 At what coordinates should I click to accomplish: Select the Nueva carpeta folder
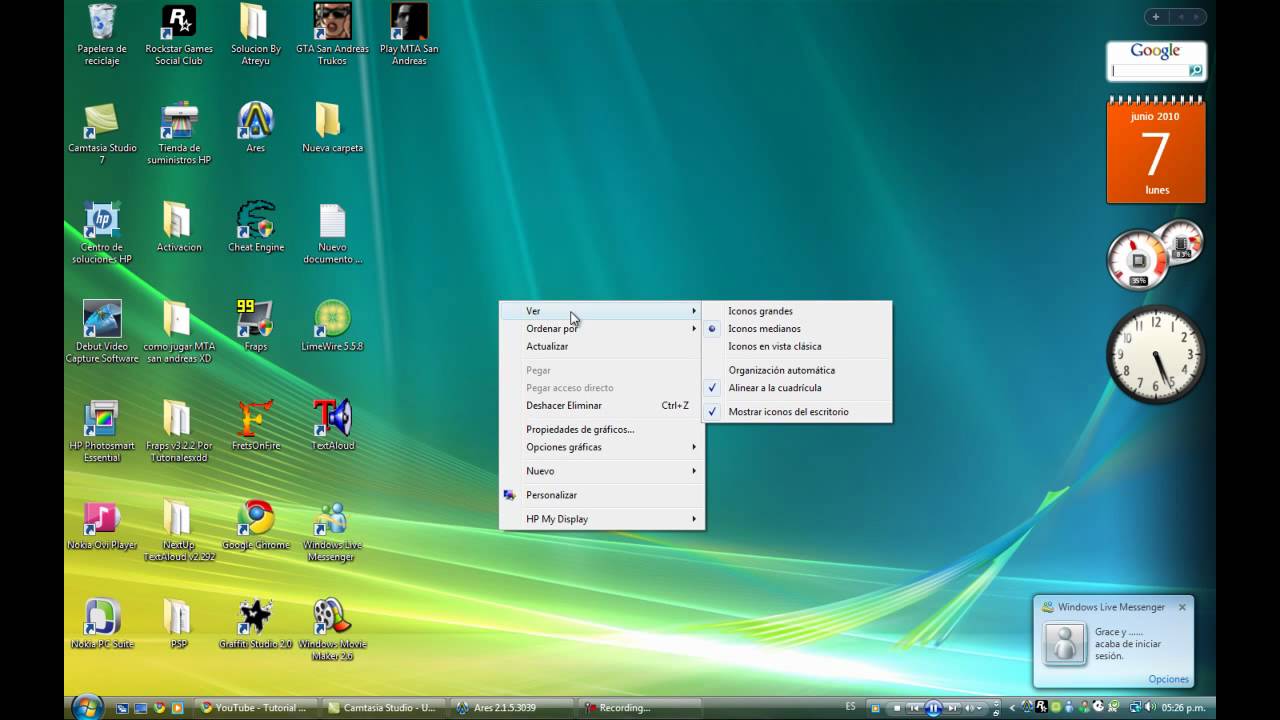pyautogui.click(x=332, y=127)
